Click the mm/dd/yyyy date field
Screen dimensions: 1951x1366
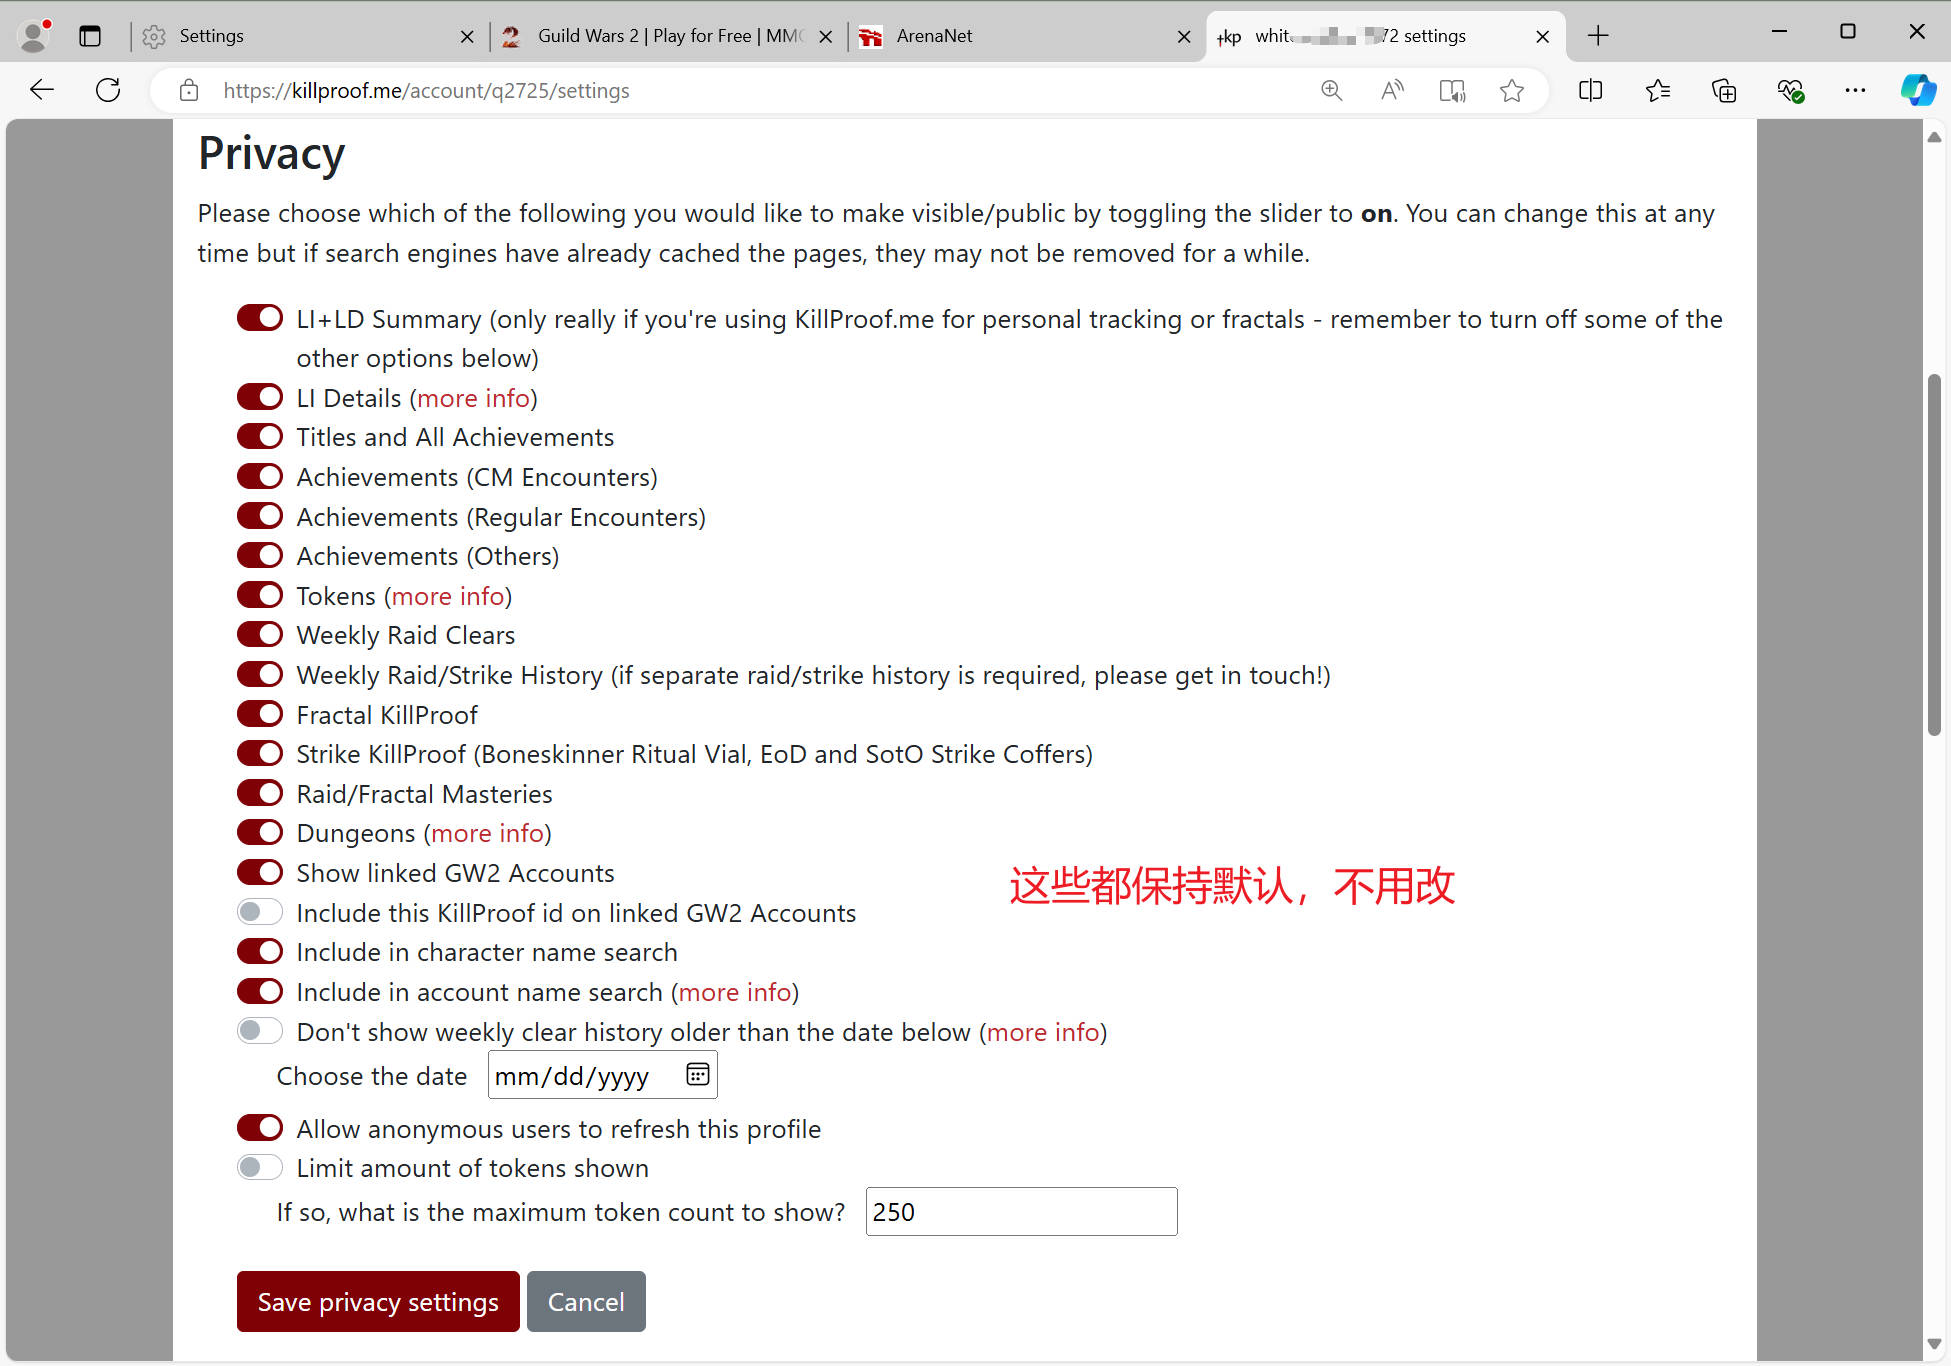pos(602,1075)
